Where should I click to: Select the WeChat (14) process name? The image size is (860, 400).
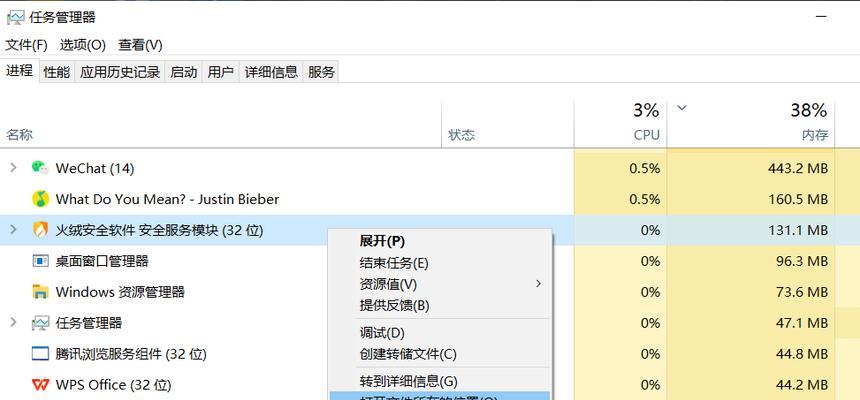(95, 168)
